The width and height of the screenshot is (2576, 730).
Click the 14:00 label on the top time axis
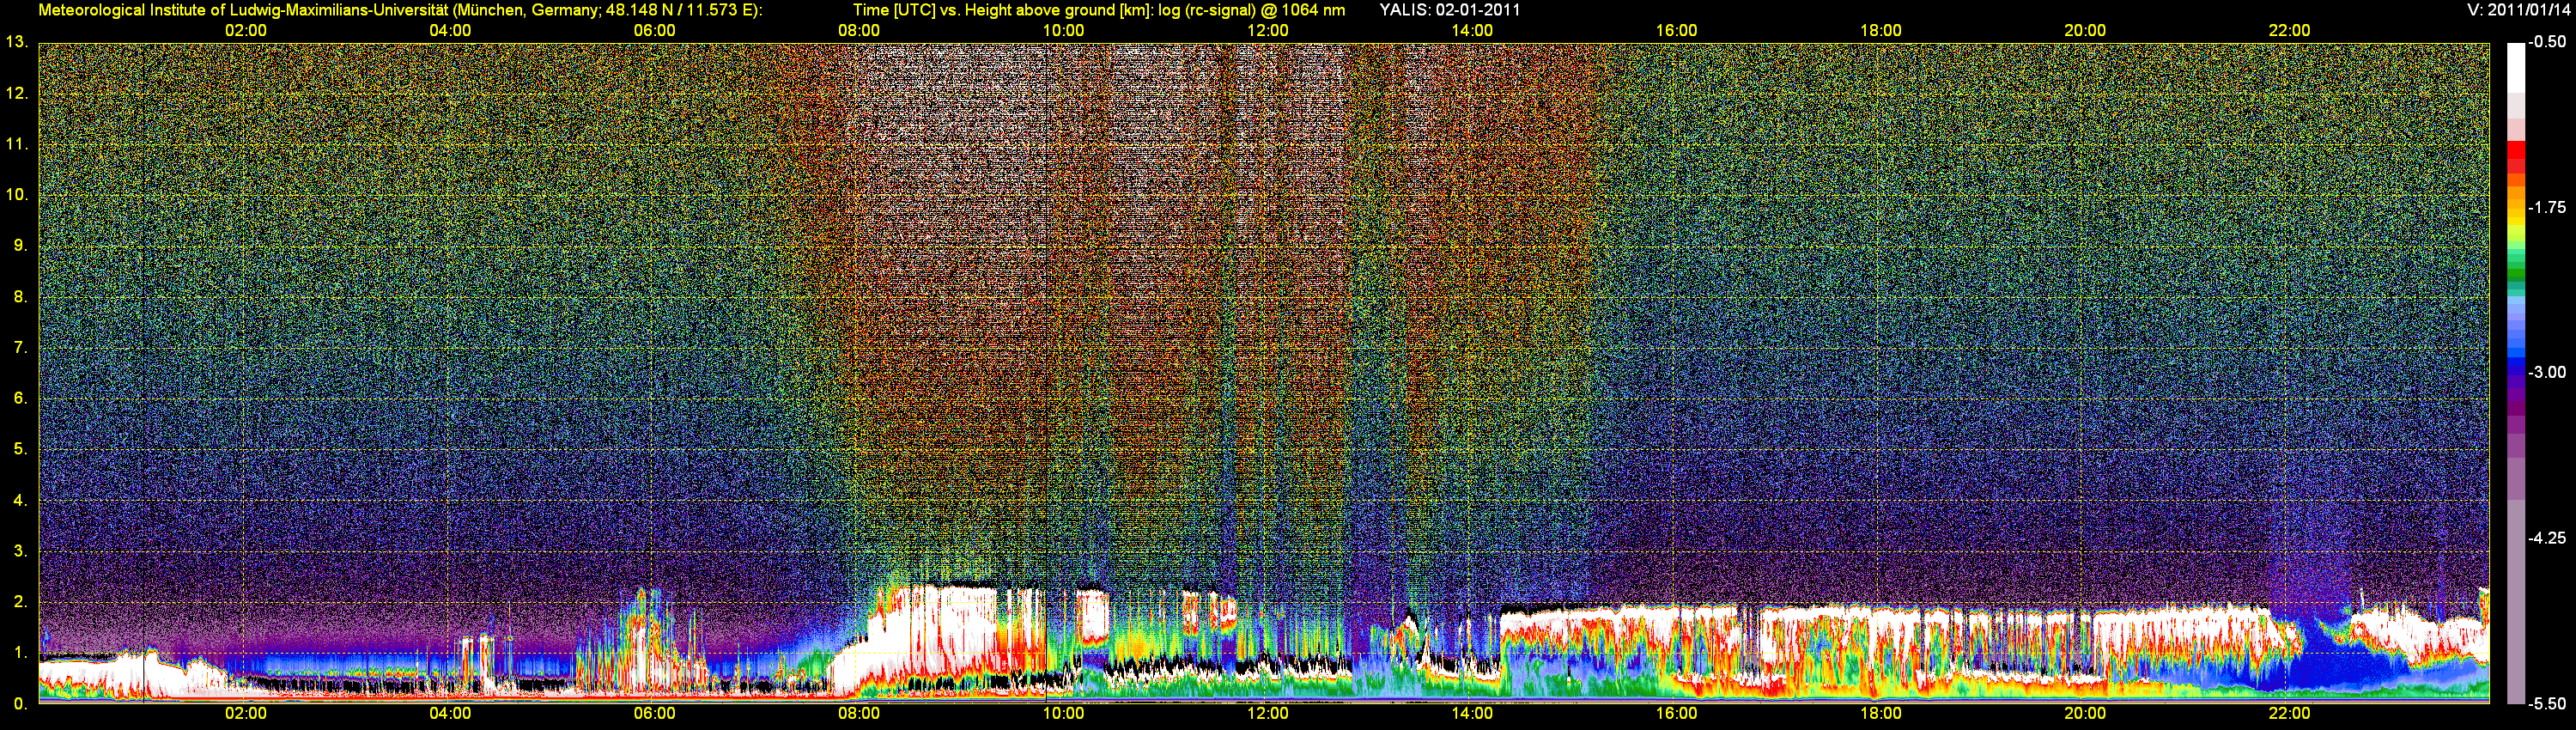(1472, 31)
